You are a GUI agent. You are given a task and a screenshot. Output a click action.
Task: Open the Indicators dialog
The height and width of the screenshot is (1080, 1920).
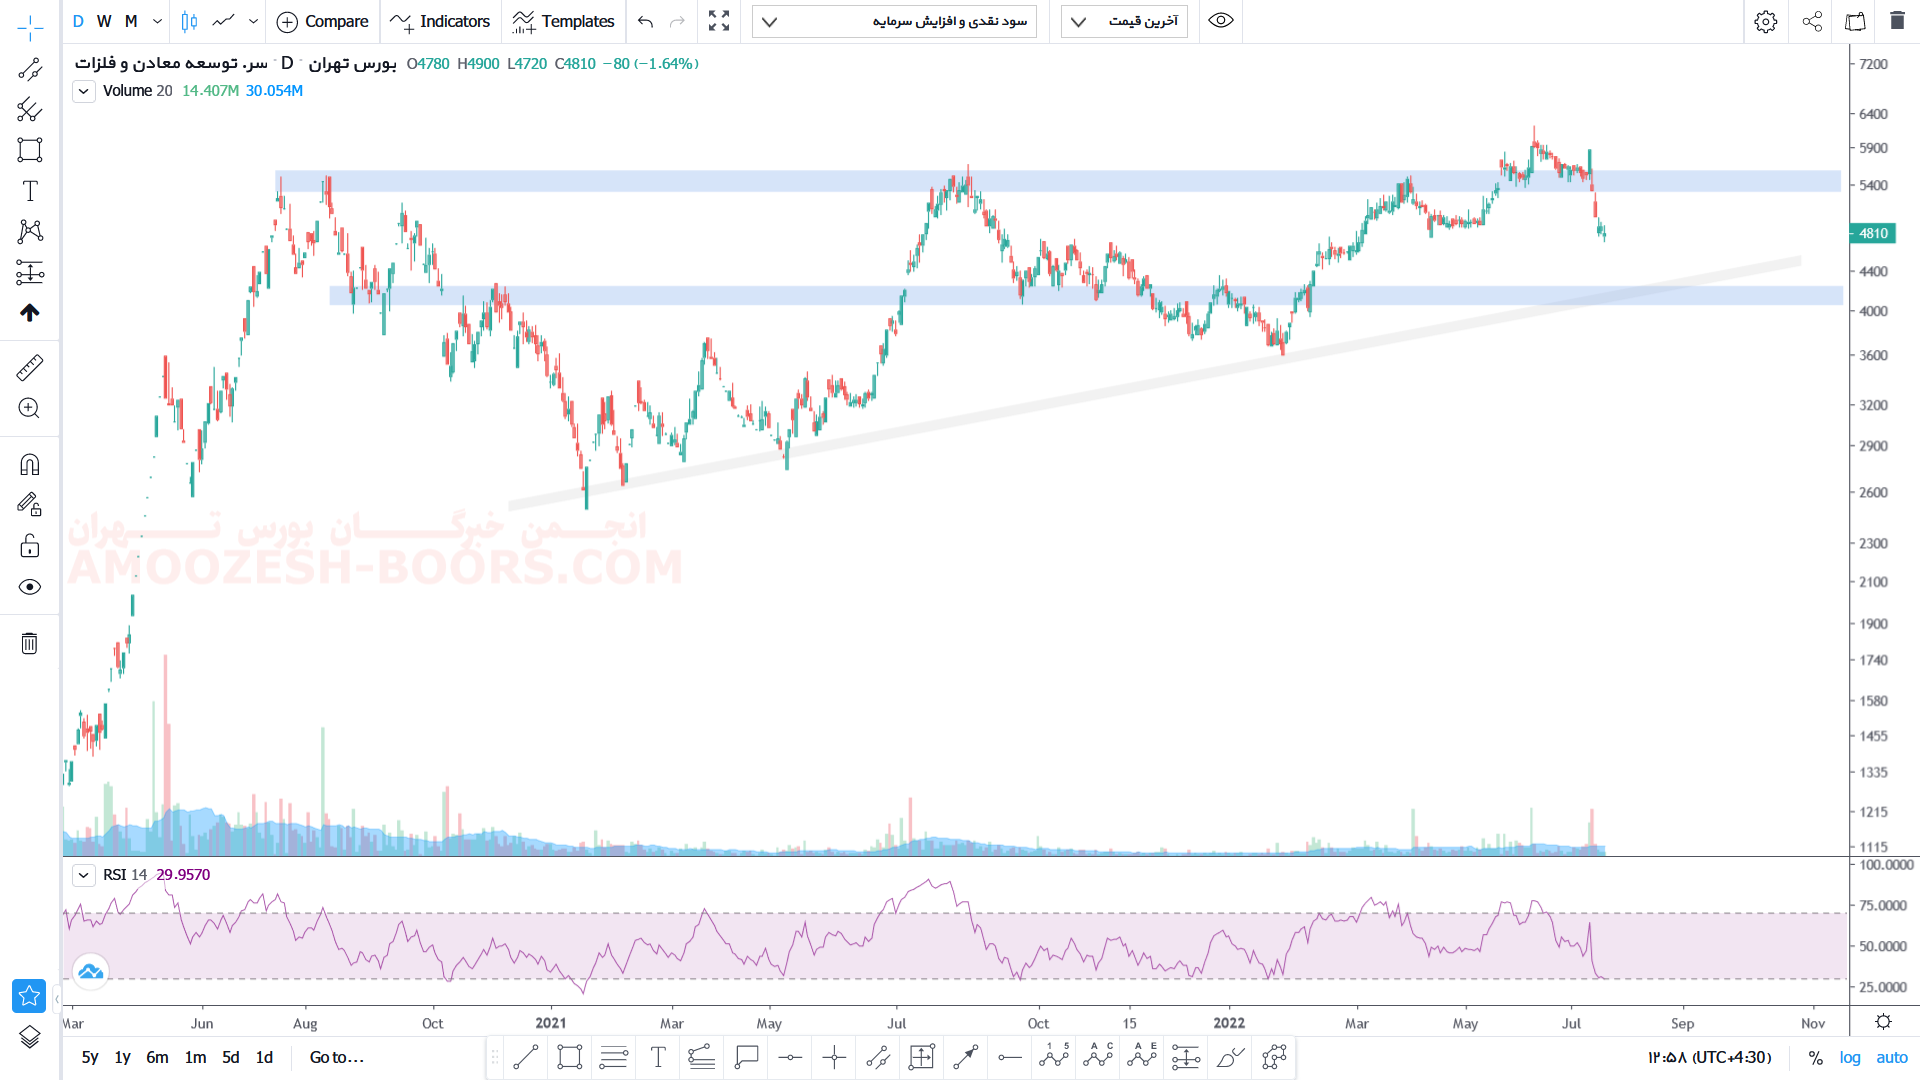(x=440, y=21)
